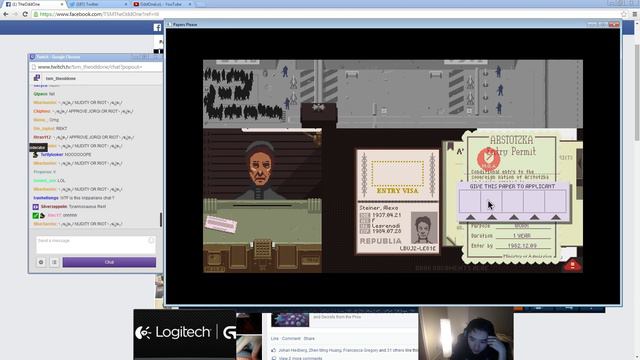This screenshot has height=360, width=640.
Task: Click the Like link under the Facebook post
Action: tap(275, 338)
